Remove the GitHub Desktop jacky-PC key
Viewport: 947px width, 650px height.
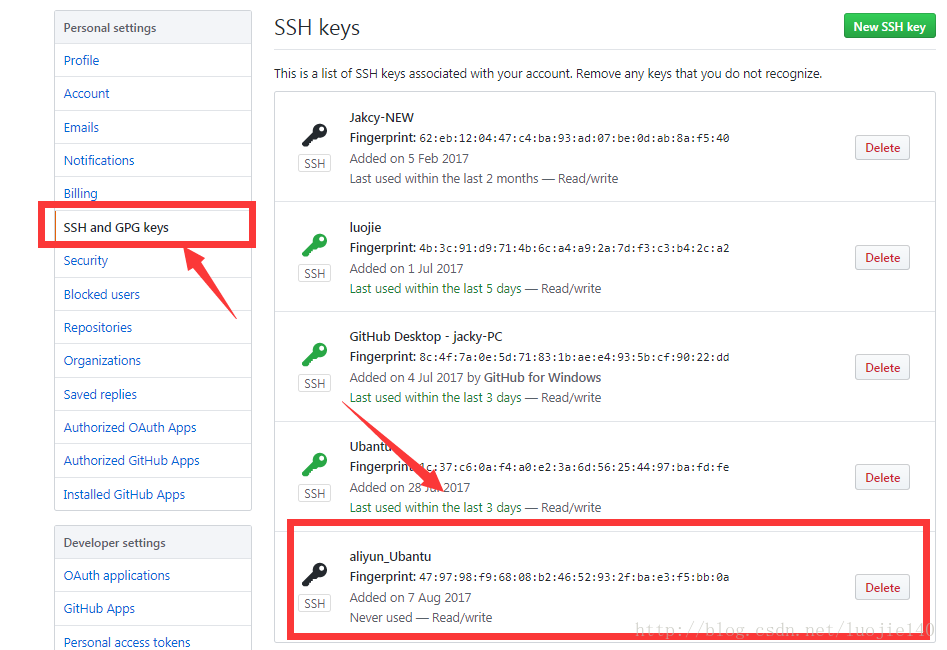pos(882,368)
